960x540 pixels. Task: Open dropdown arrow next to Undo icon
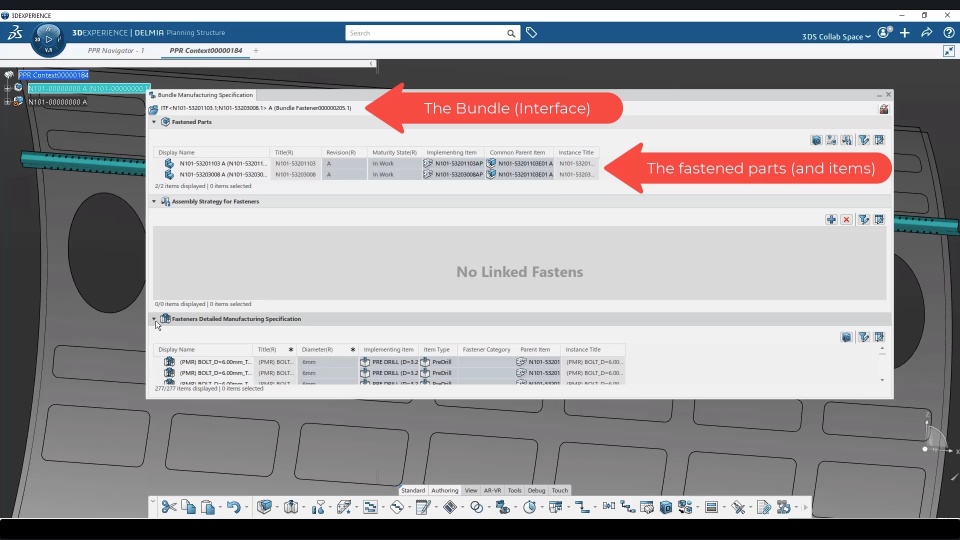pos(246,508)
